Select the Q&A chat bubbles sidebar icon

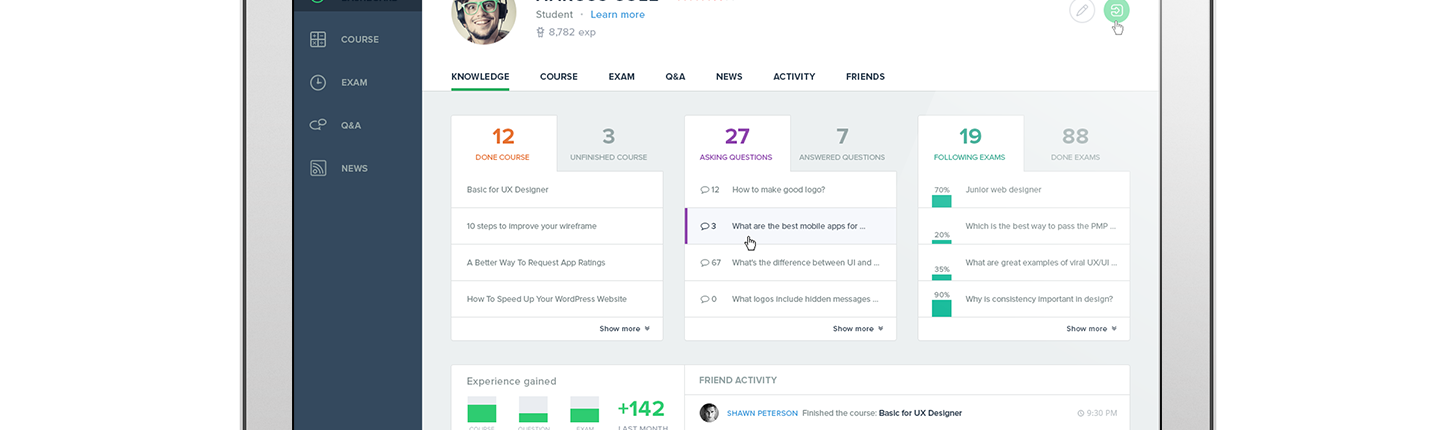[318, 126]
